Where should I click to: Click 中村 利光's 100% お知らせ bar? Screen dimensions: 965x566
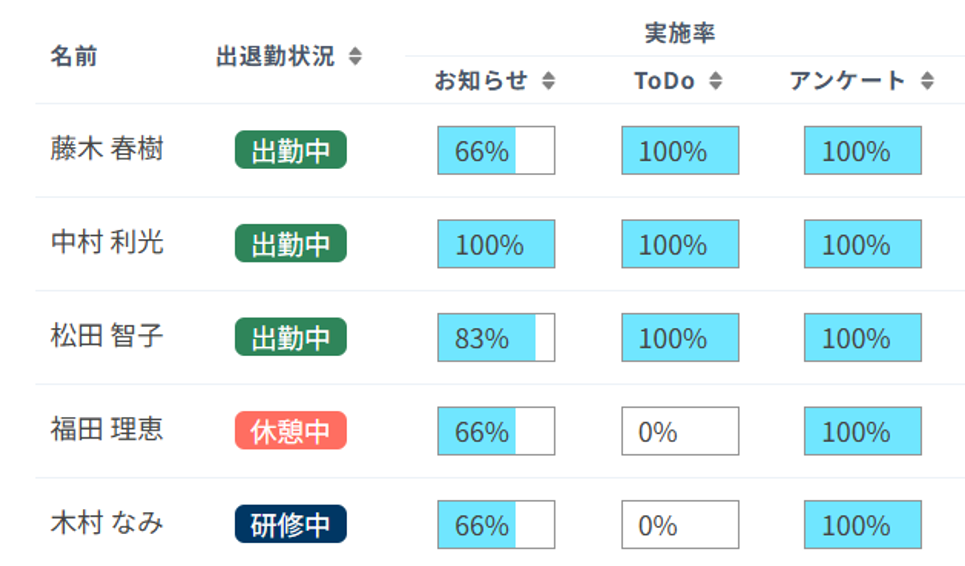click(x=496, y=245)
